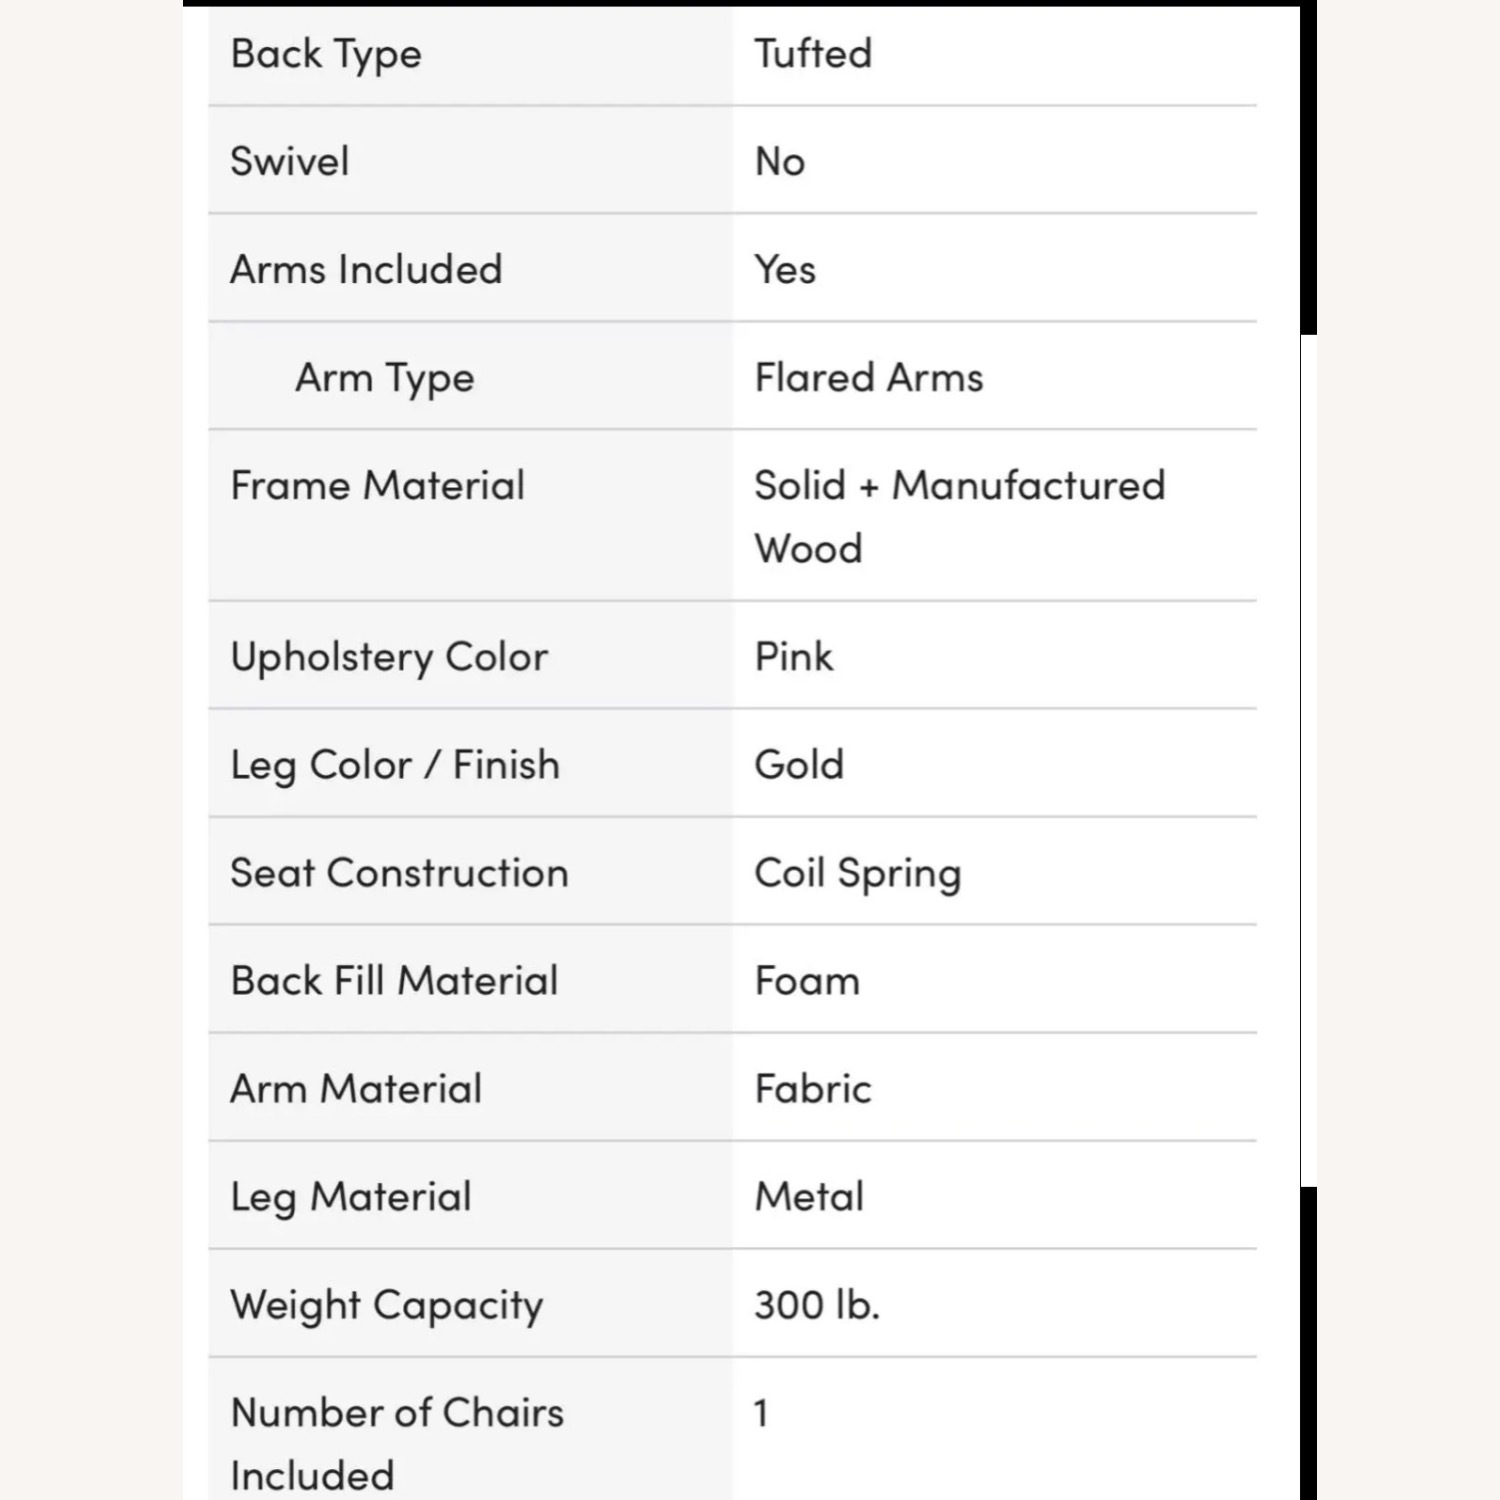Click the "Weight Capacity" label

pyautogui.click(x=387, y=1305)
